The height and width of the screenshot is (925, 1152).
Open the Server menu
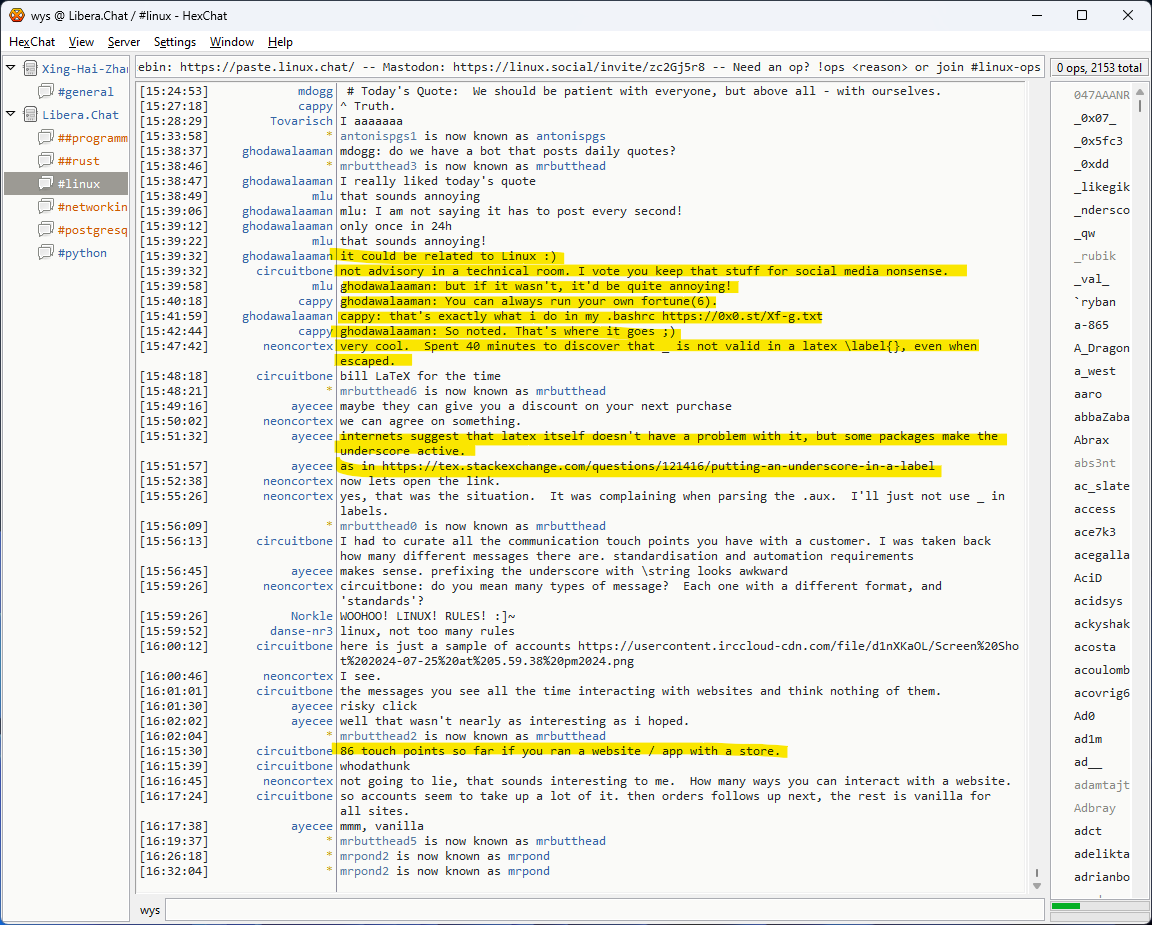tap(124, 42)
